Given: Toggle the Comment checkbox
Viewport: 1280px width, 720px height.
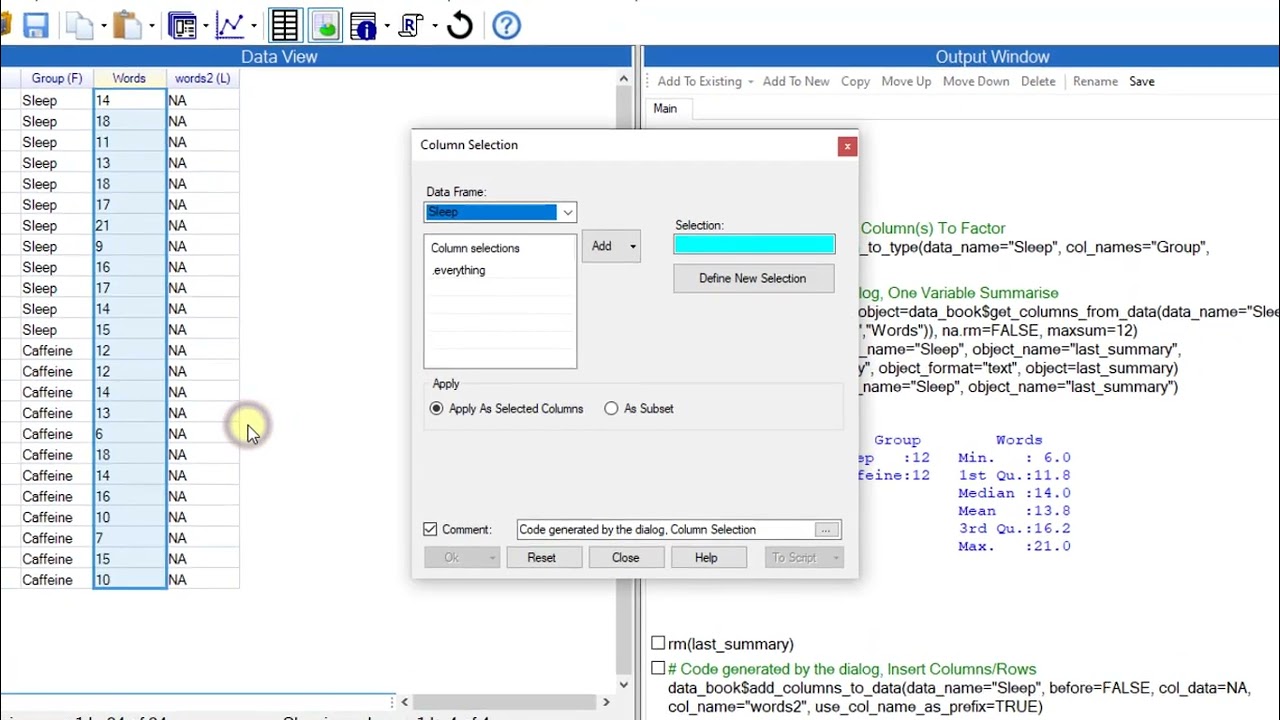Looking at the screenshot, I should coord(430,529).
